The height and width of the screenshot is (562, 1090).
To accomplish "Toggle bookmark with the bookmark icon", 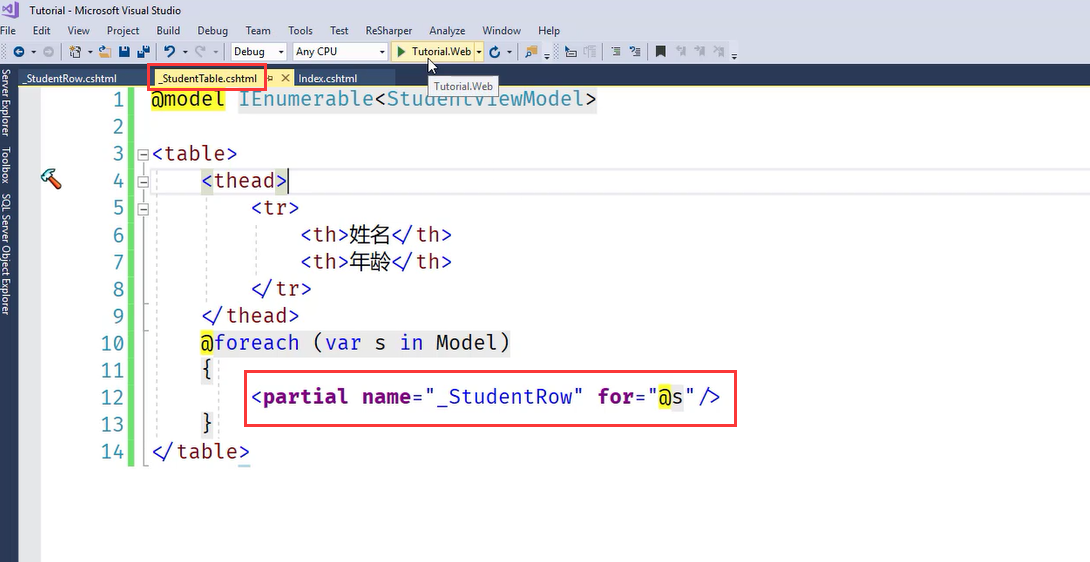I will tap(661, 51).
